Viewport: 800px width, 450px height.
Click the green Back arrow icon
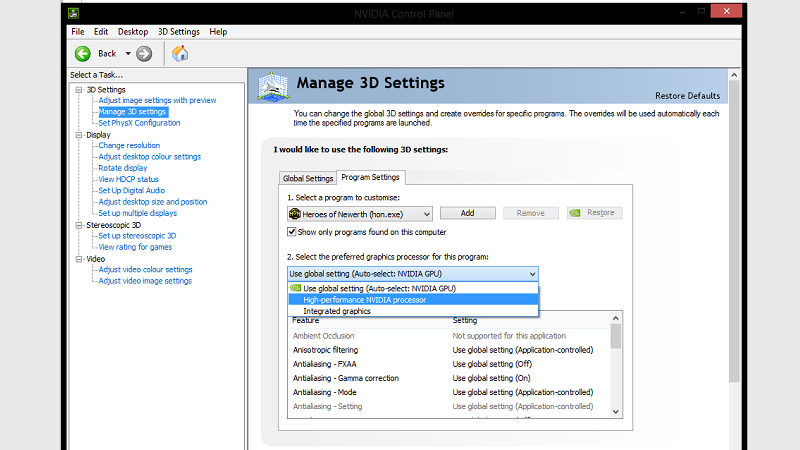pos(82,53)
